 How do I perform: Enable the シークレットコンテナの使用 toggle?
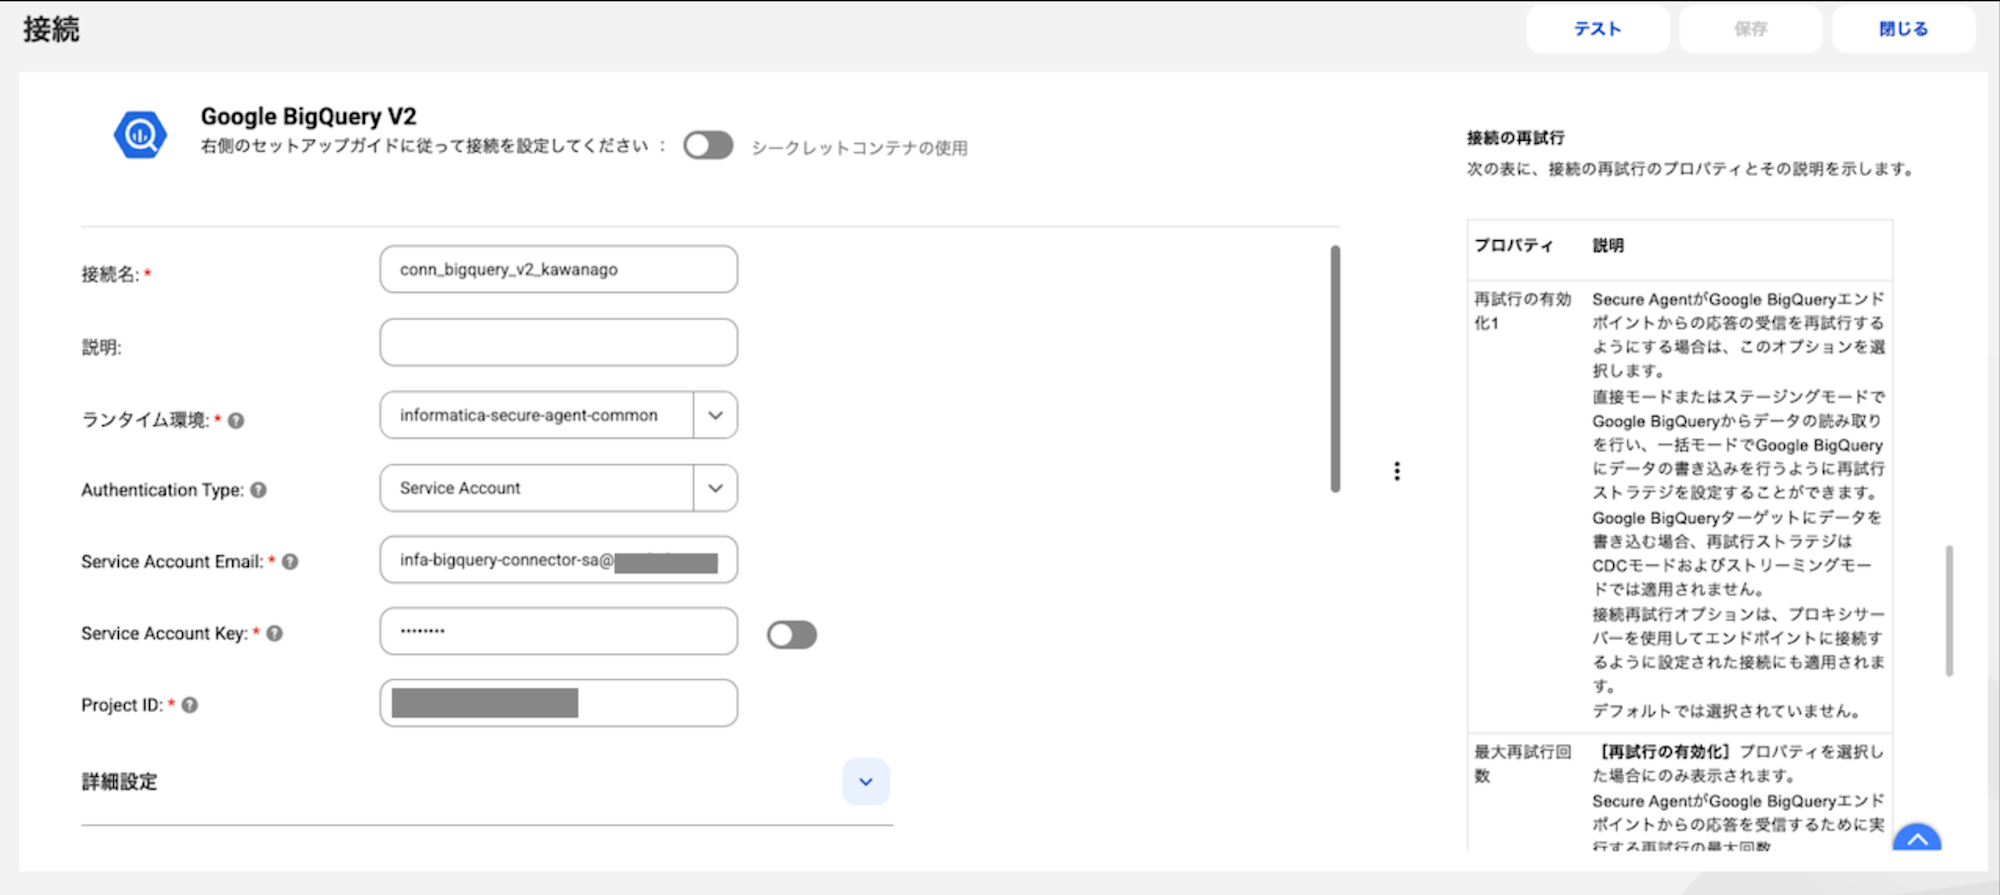pyautogui.click(x=708, y=146)
